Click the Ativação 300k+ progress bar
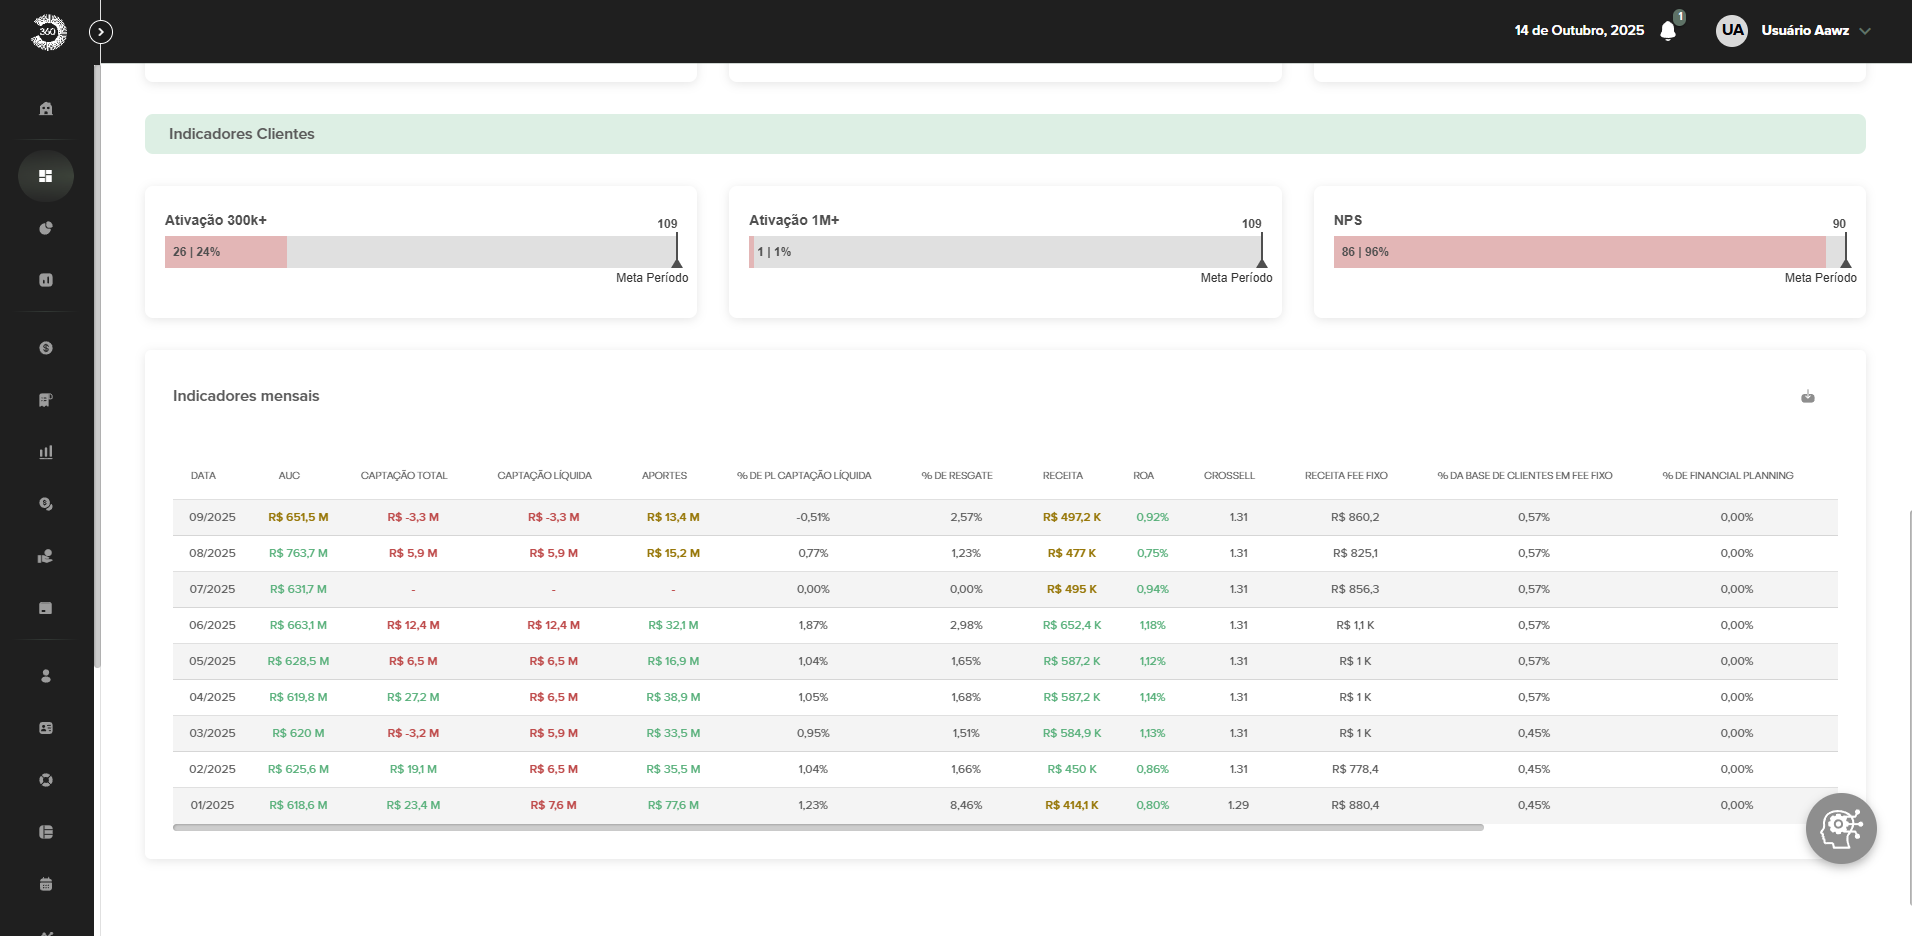 (421, 252)
